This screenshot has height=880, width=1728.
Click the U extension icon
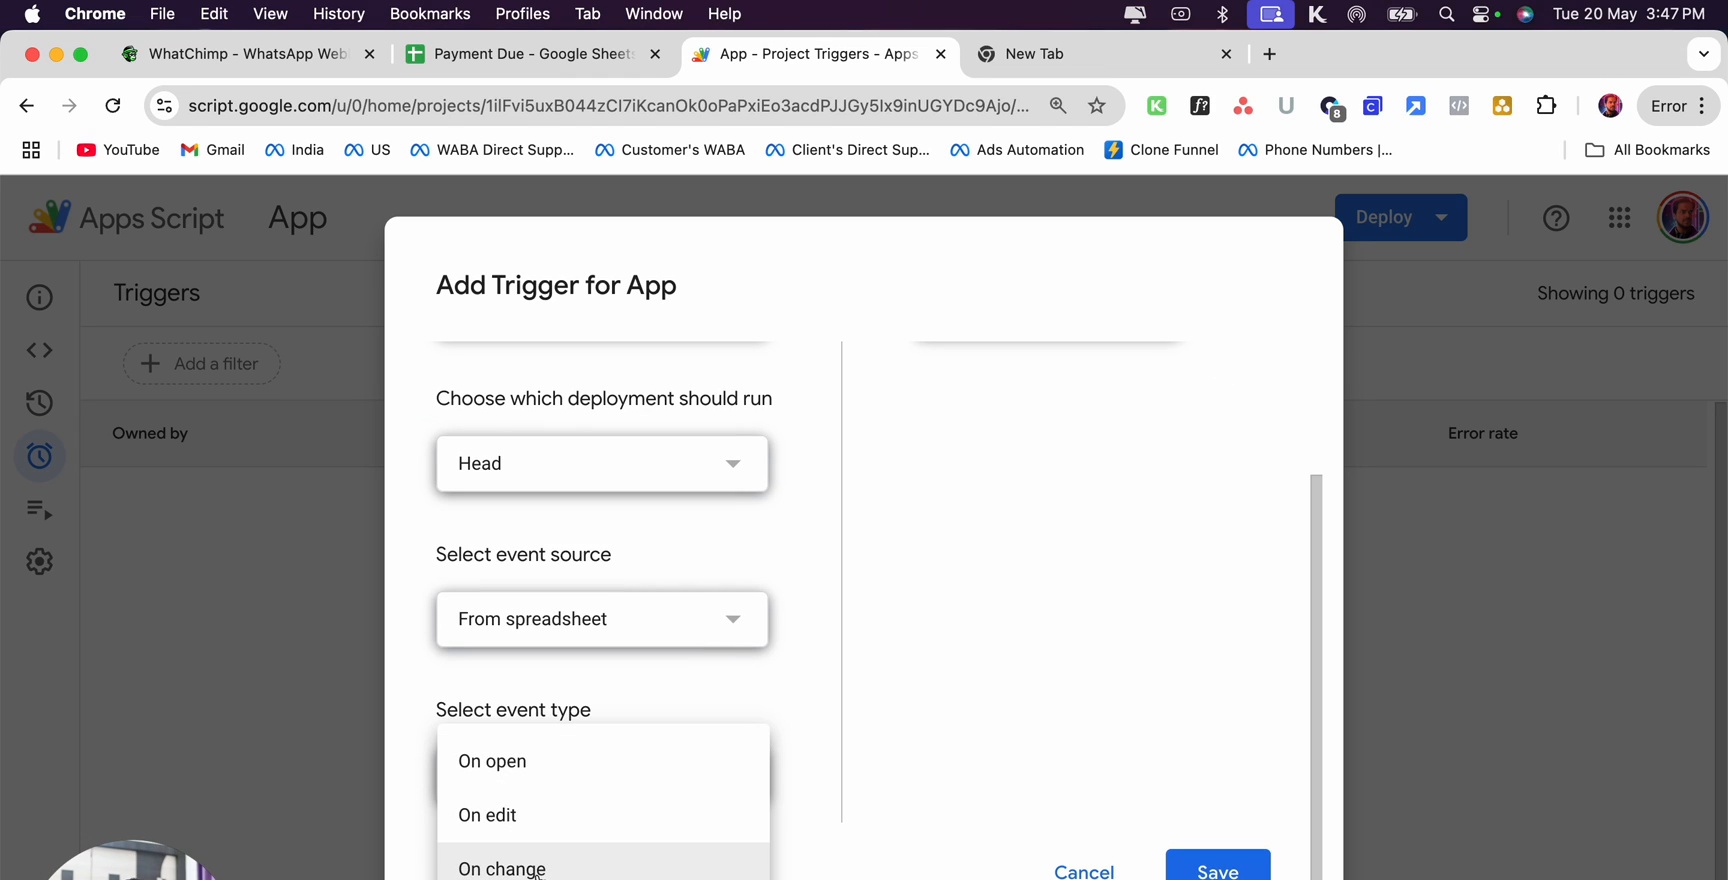point(1286,106)
